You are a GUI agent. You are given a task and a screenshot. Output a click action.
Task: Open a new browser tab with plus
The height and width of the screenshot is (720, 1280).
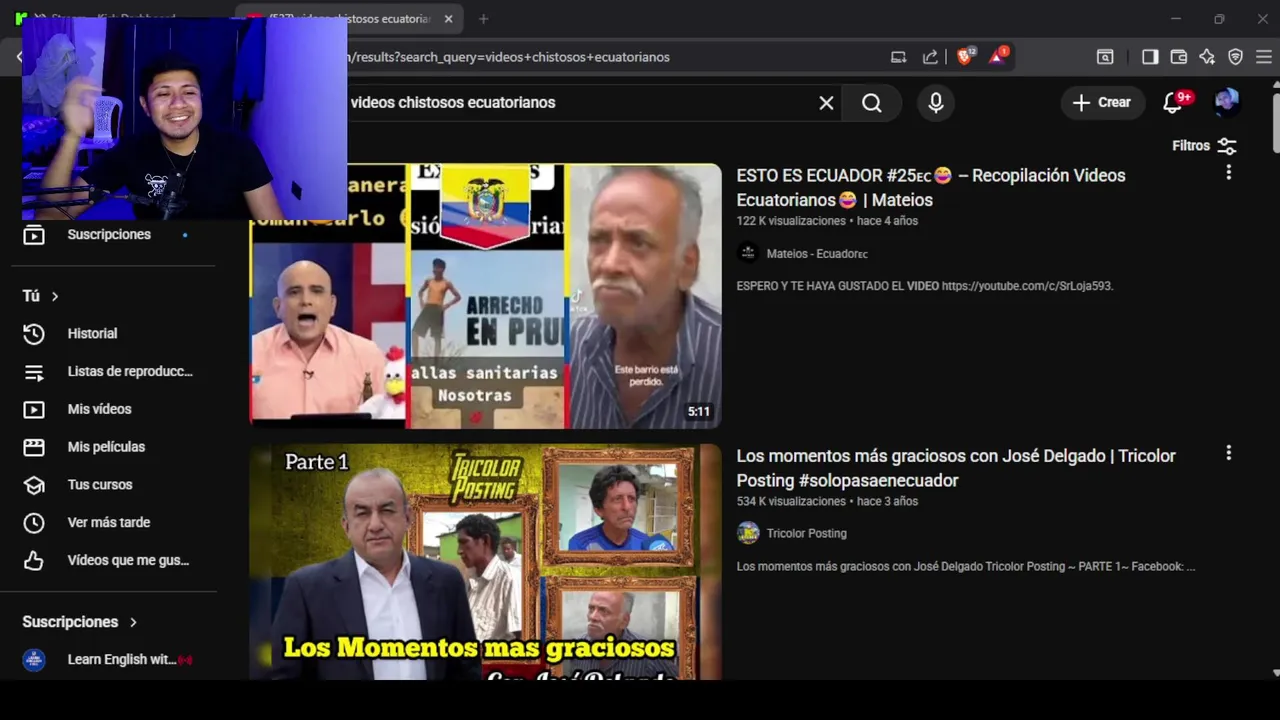(484, 19)
